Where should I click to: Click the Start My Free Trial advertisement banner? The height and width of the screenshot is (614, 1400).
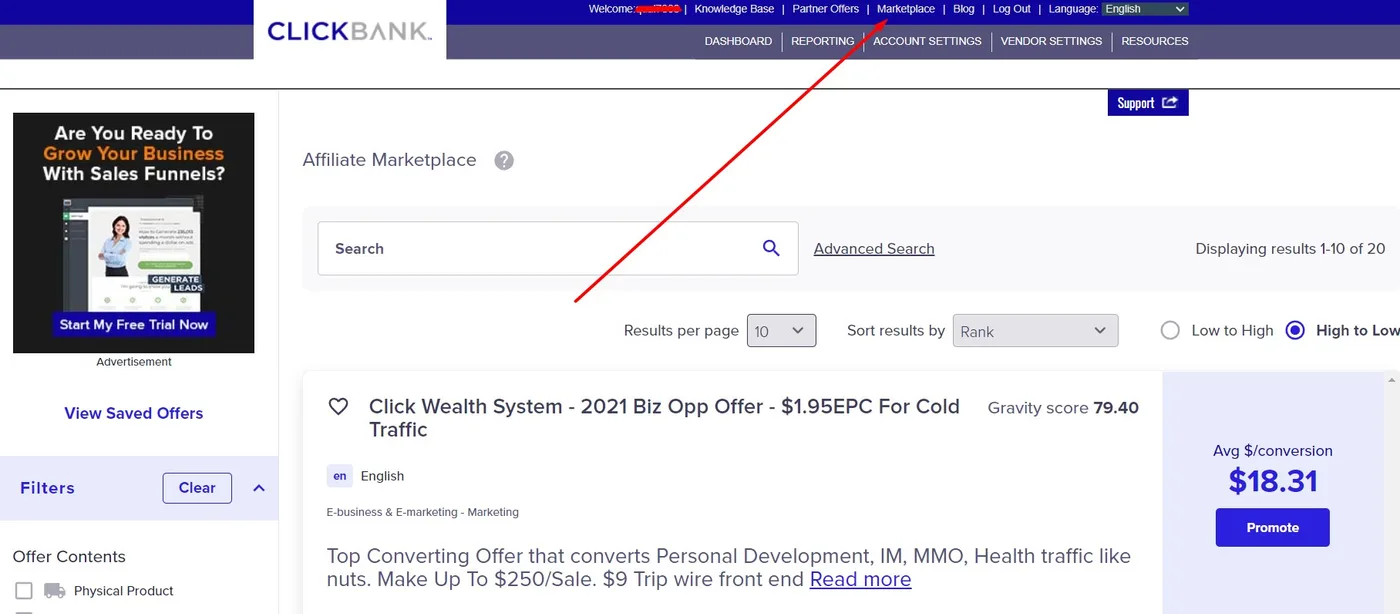[134, 233]
